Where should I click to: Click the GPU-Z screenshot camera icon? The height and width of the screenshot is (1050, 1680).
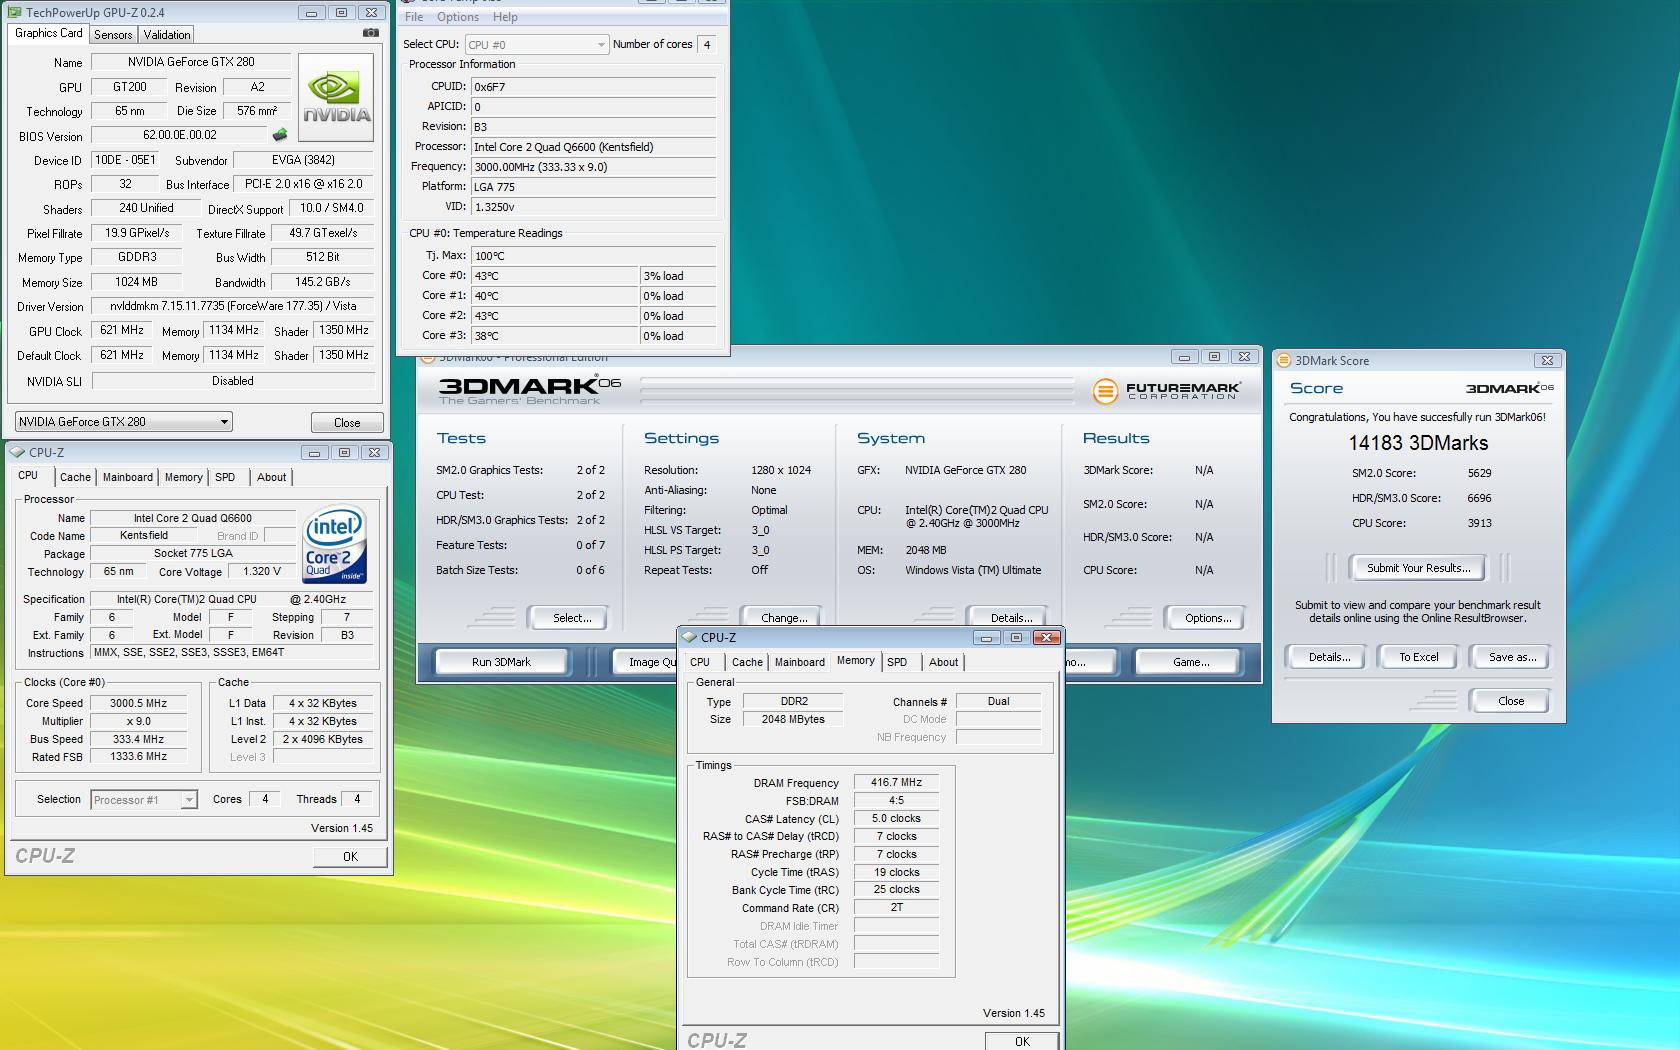(x=371, y=33)
